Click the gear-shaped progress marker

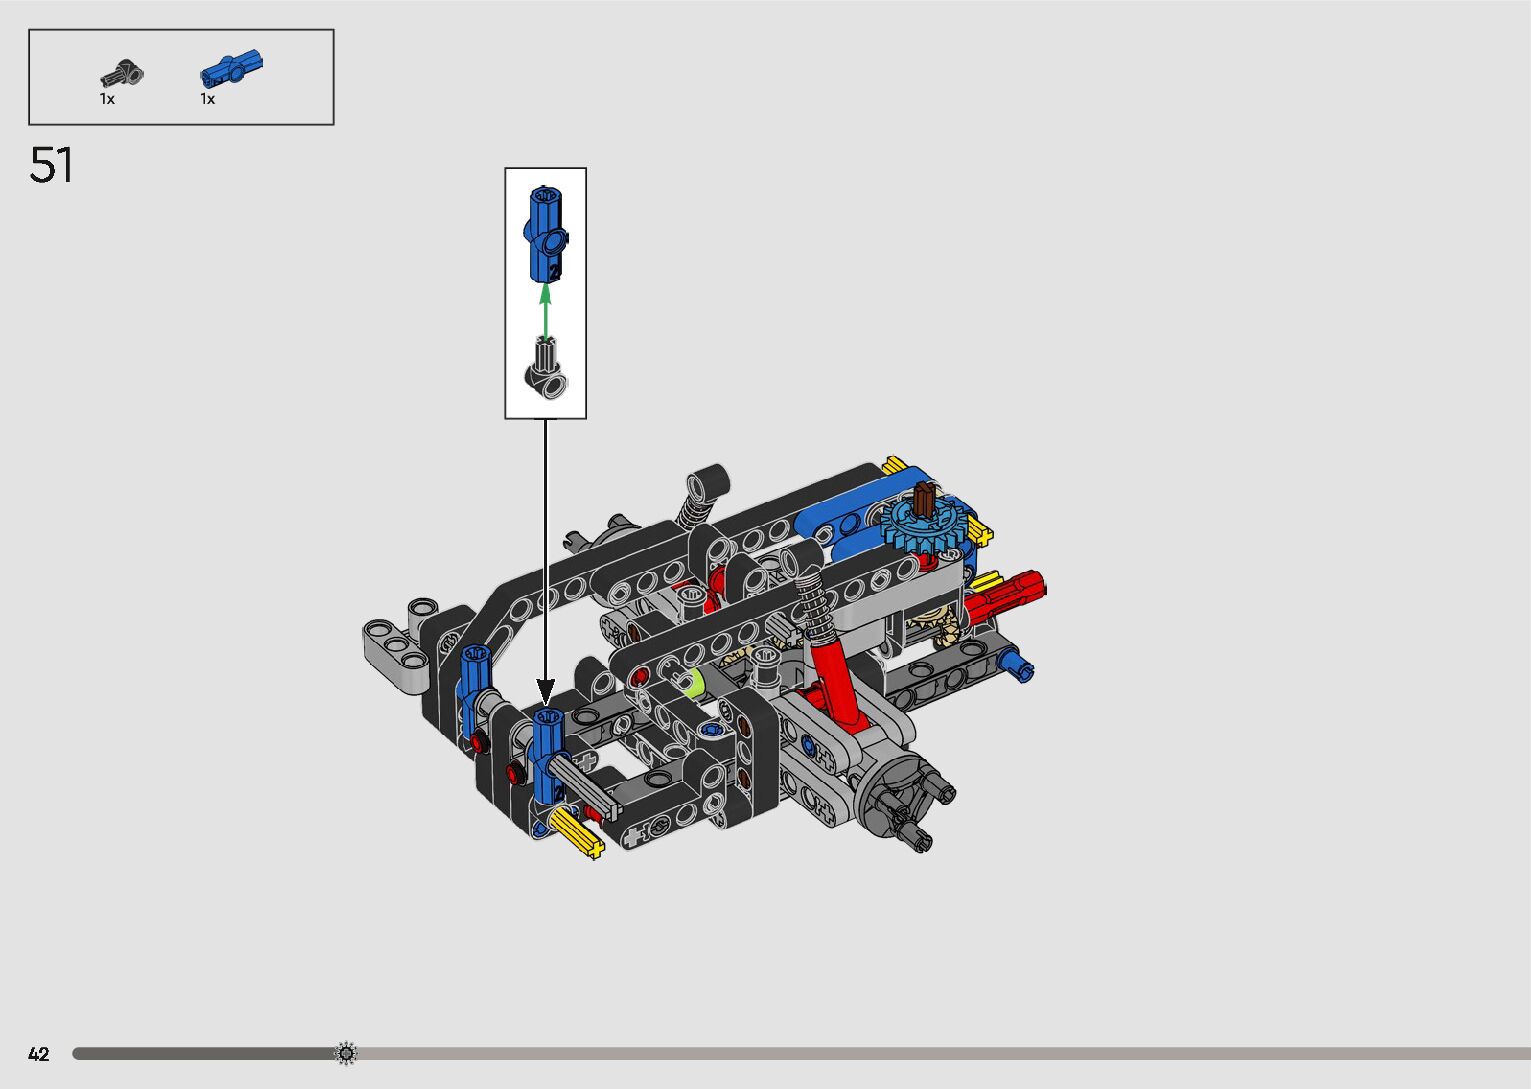click(x=346, y=1053)
